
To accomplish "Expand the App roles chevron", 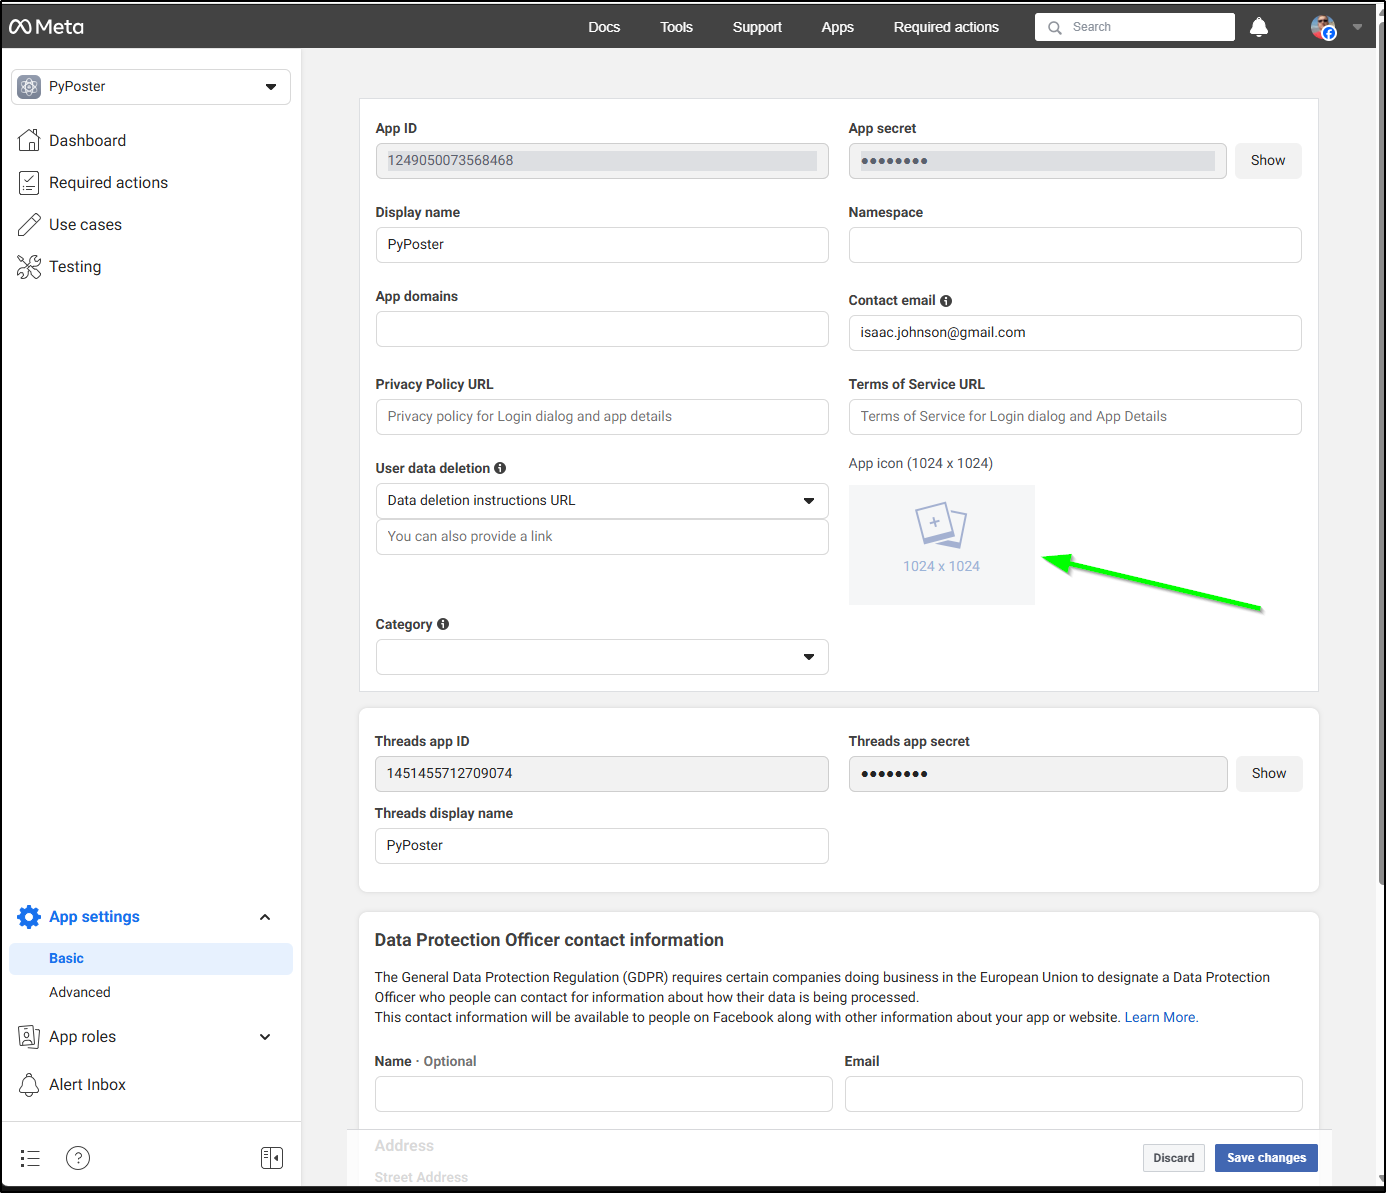I will click(265, 1037).
